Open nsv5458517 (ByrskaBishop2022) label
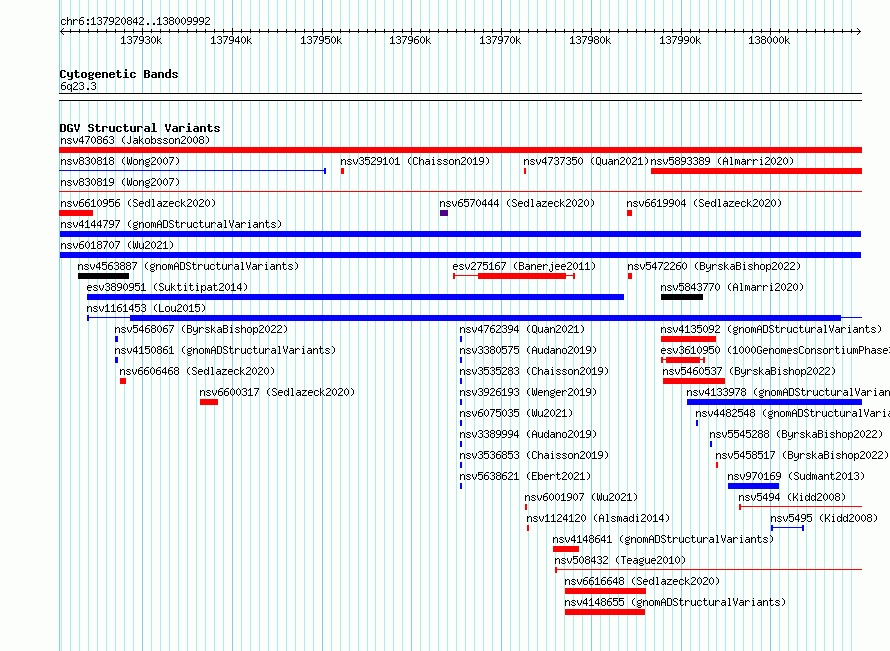Image resolution: width=890 pixels, height=651 pixels. pos(802,455)
